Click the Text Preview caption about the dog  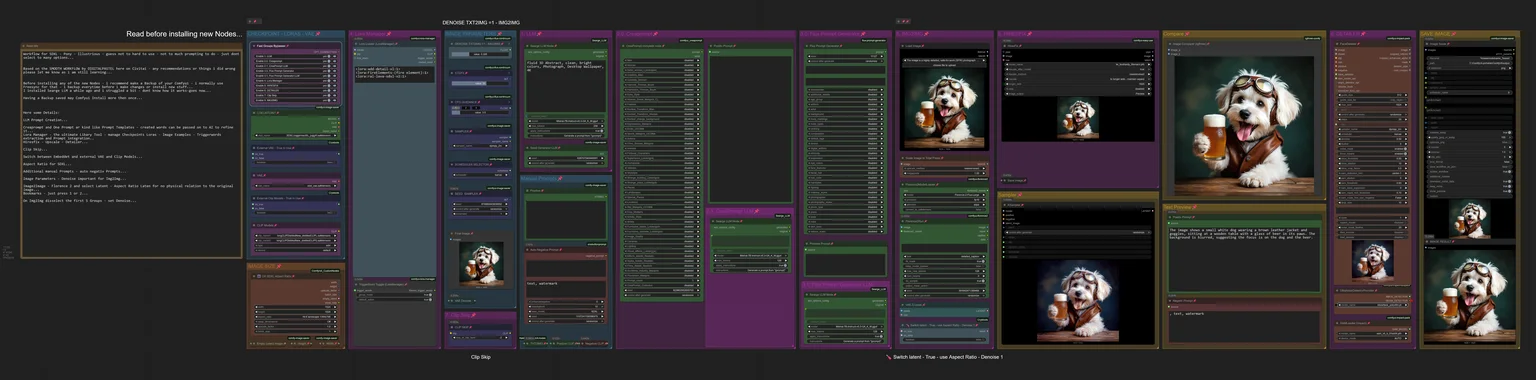click(x=1244, y=260)
